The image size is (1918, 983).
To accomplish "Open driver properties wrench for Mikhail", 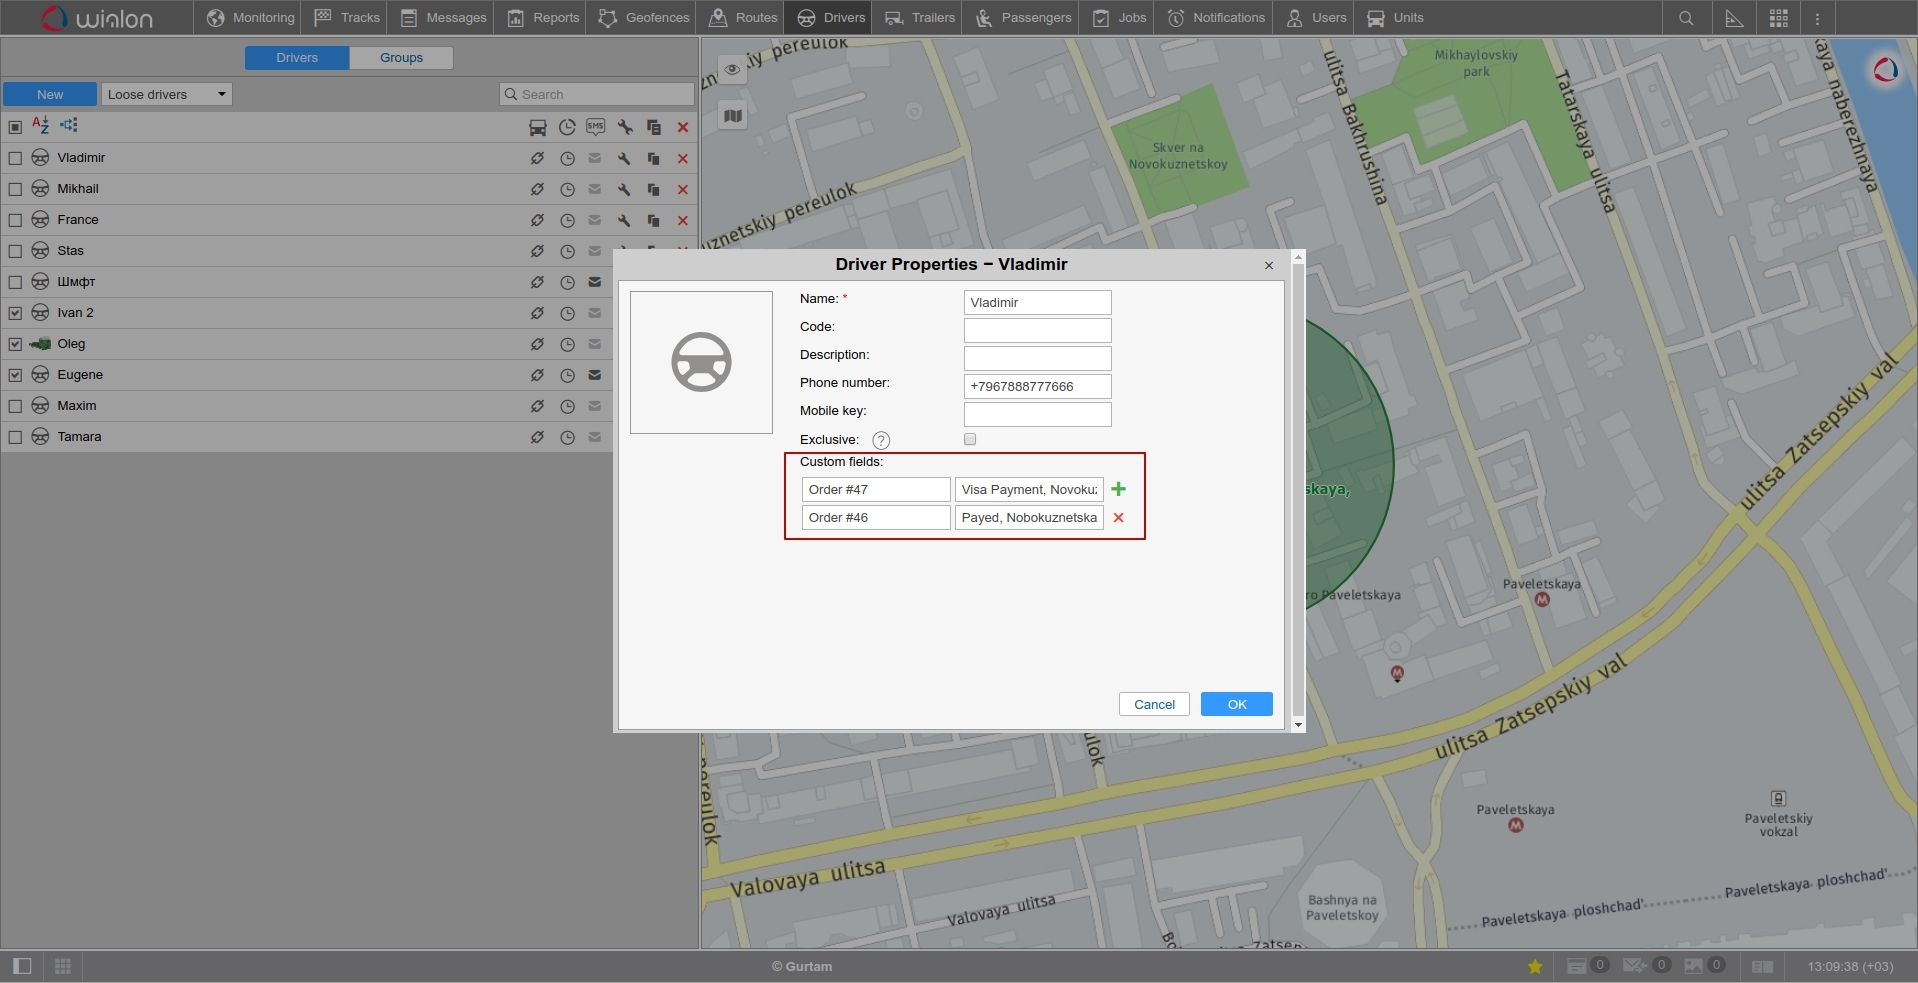I will click(624, 189).
